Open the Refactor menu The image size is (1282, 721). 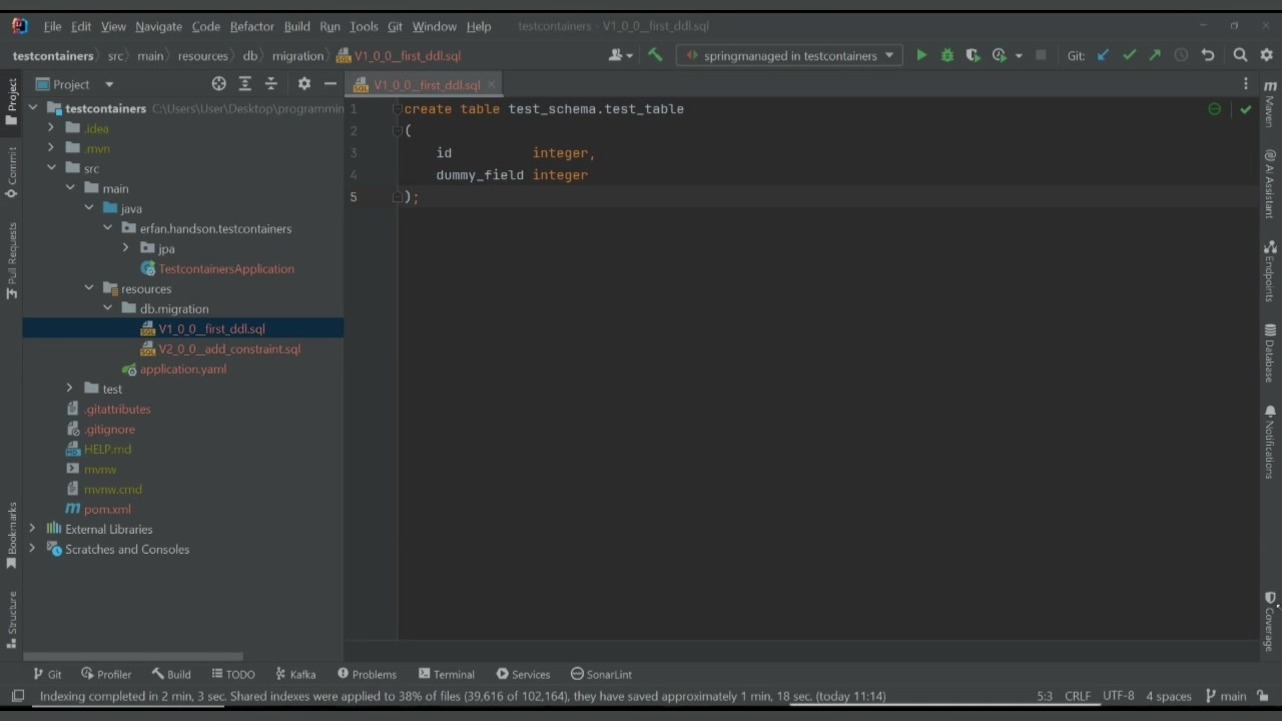click(251, 26)
